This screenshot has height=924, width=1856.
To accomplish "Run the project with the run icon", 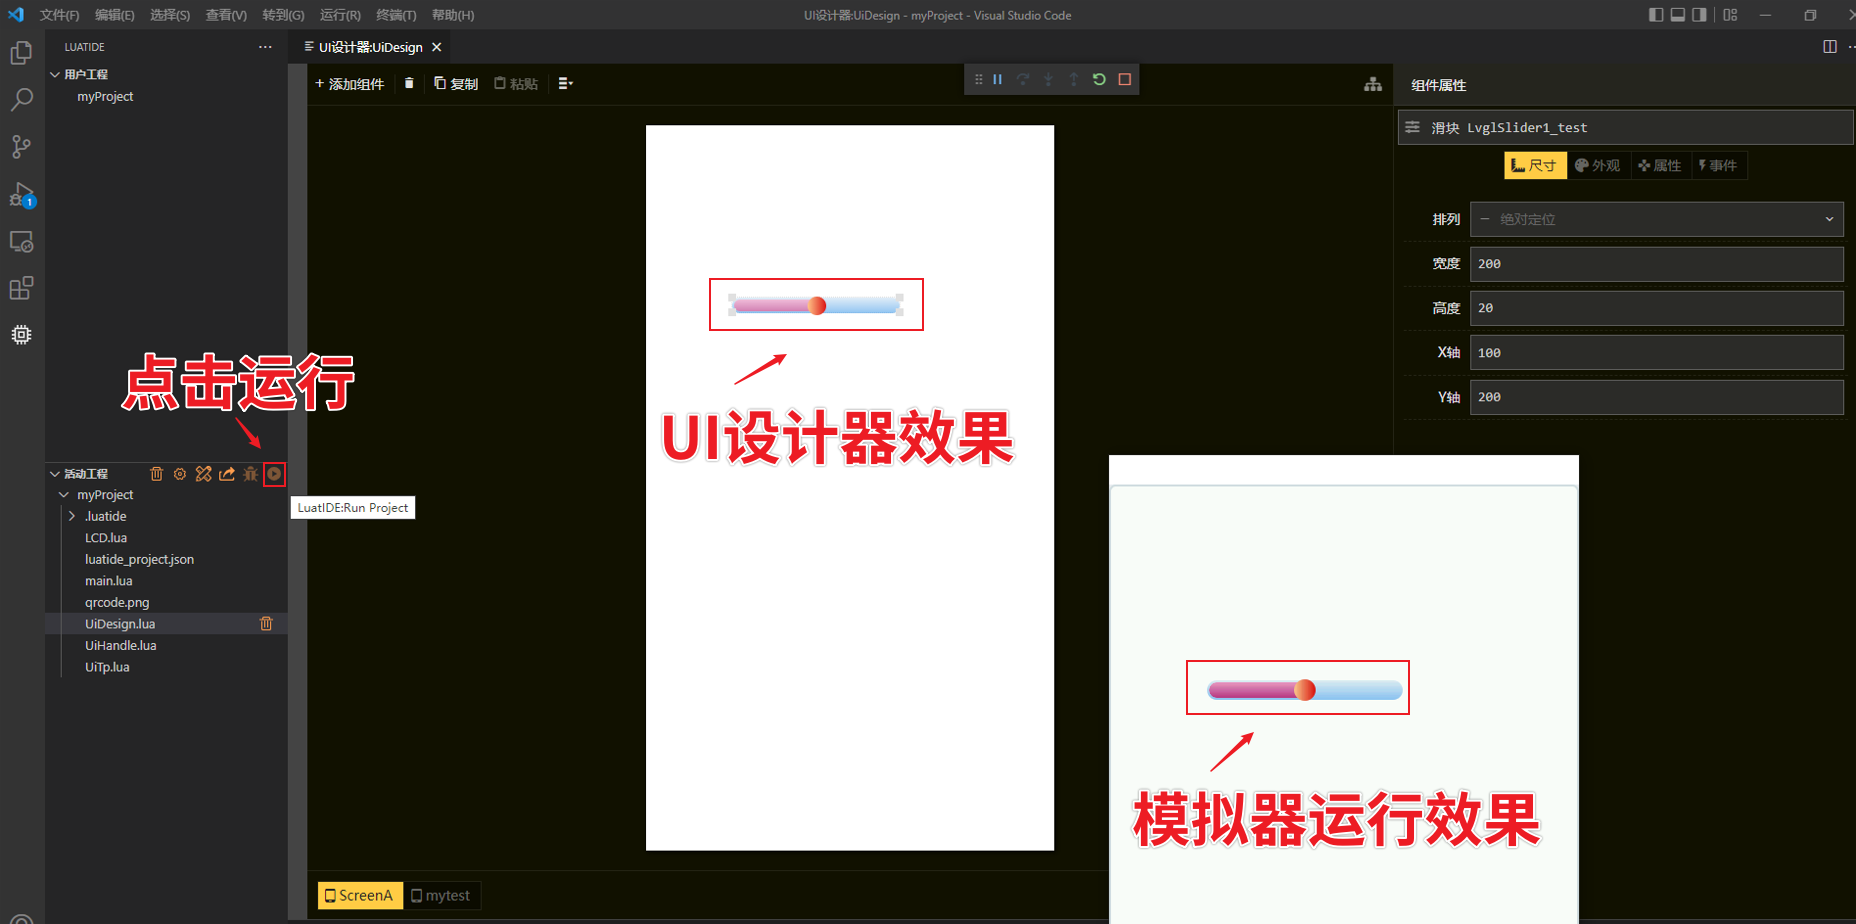I will (274, 473).
